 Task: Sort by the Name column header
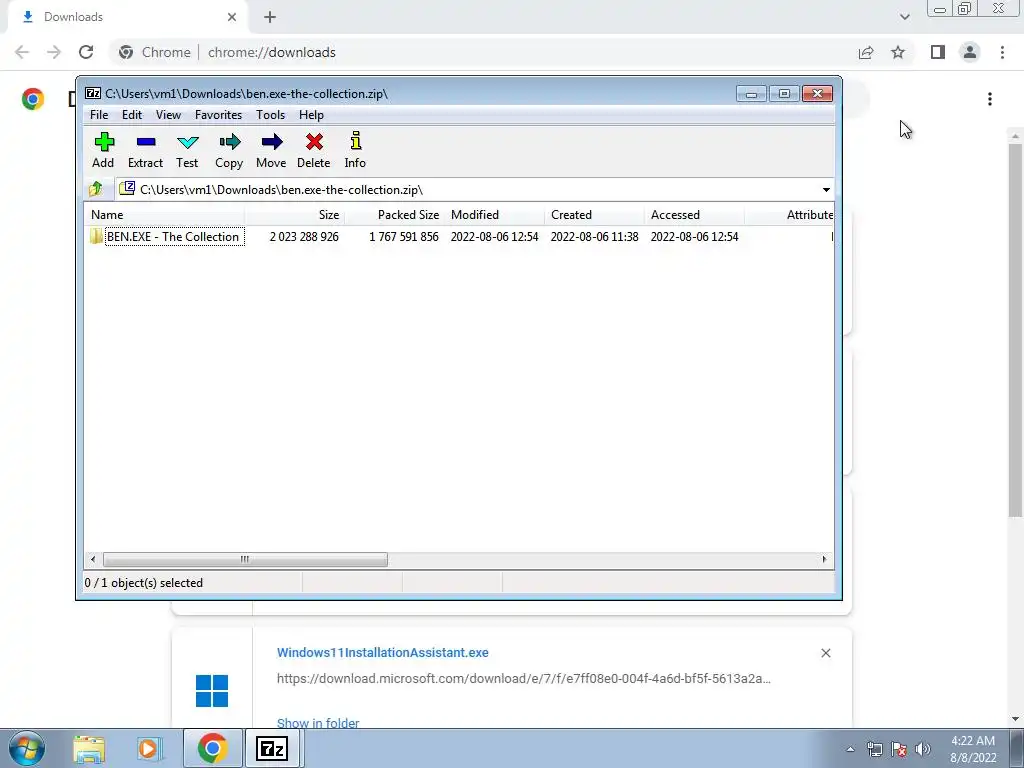coord(165,215)
